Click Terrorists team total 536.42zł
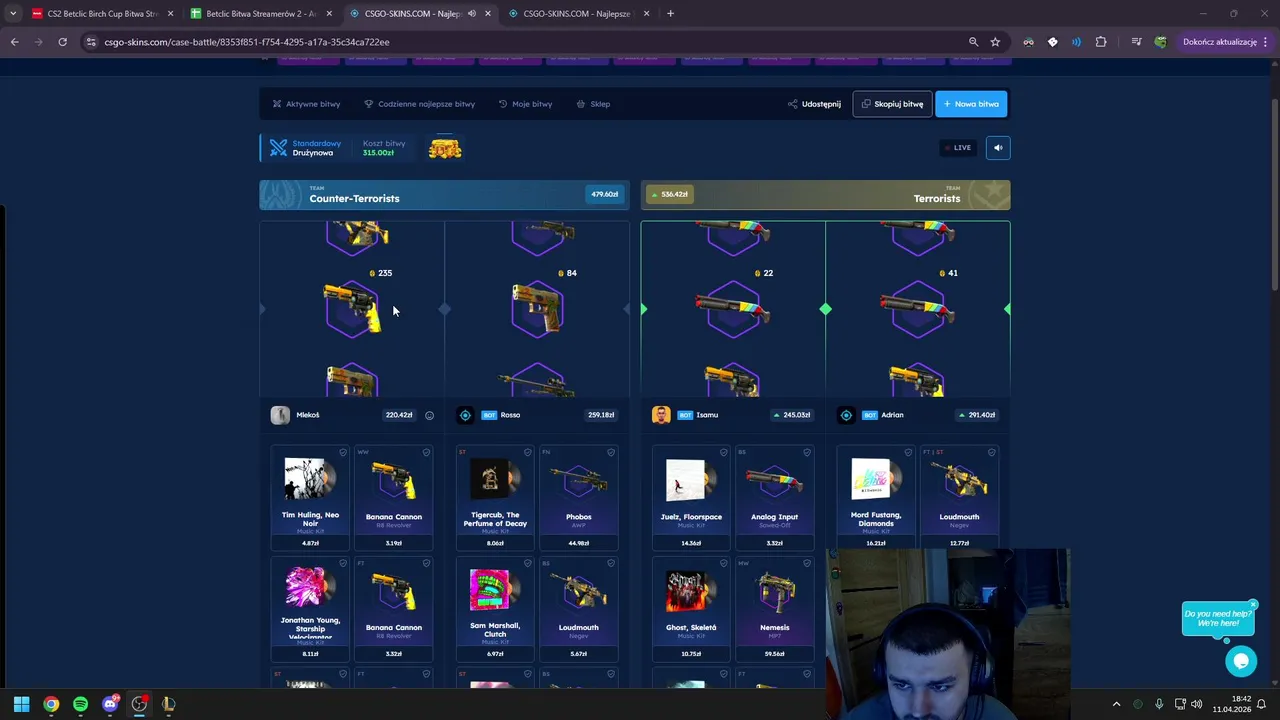 670,194
